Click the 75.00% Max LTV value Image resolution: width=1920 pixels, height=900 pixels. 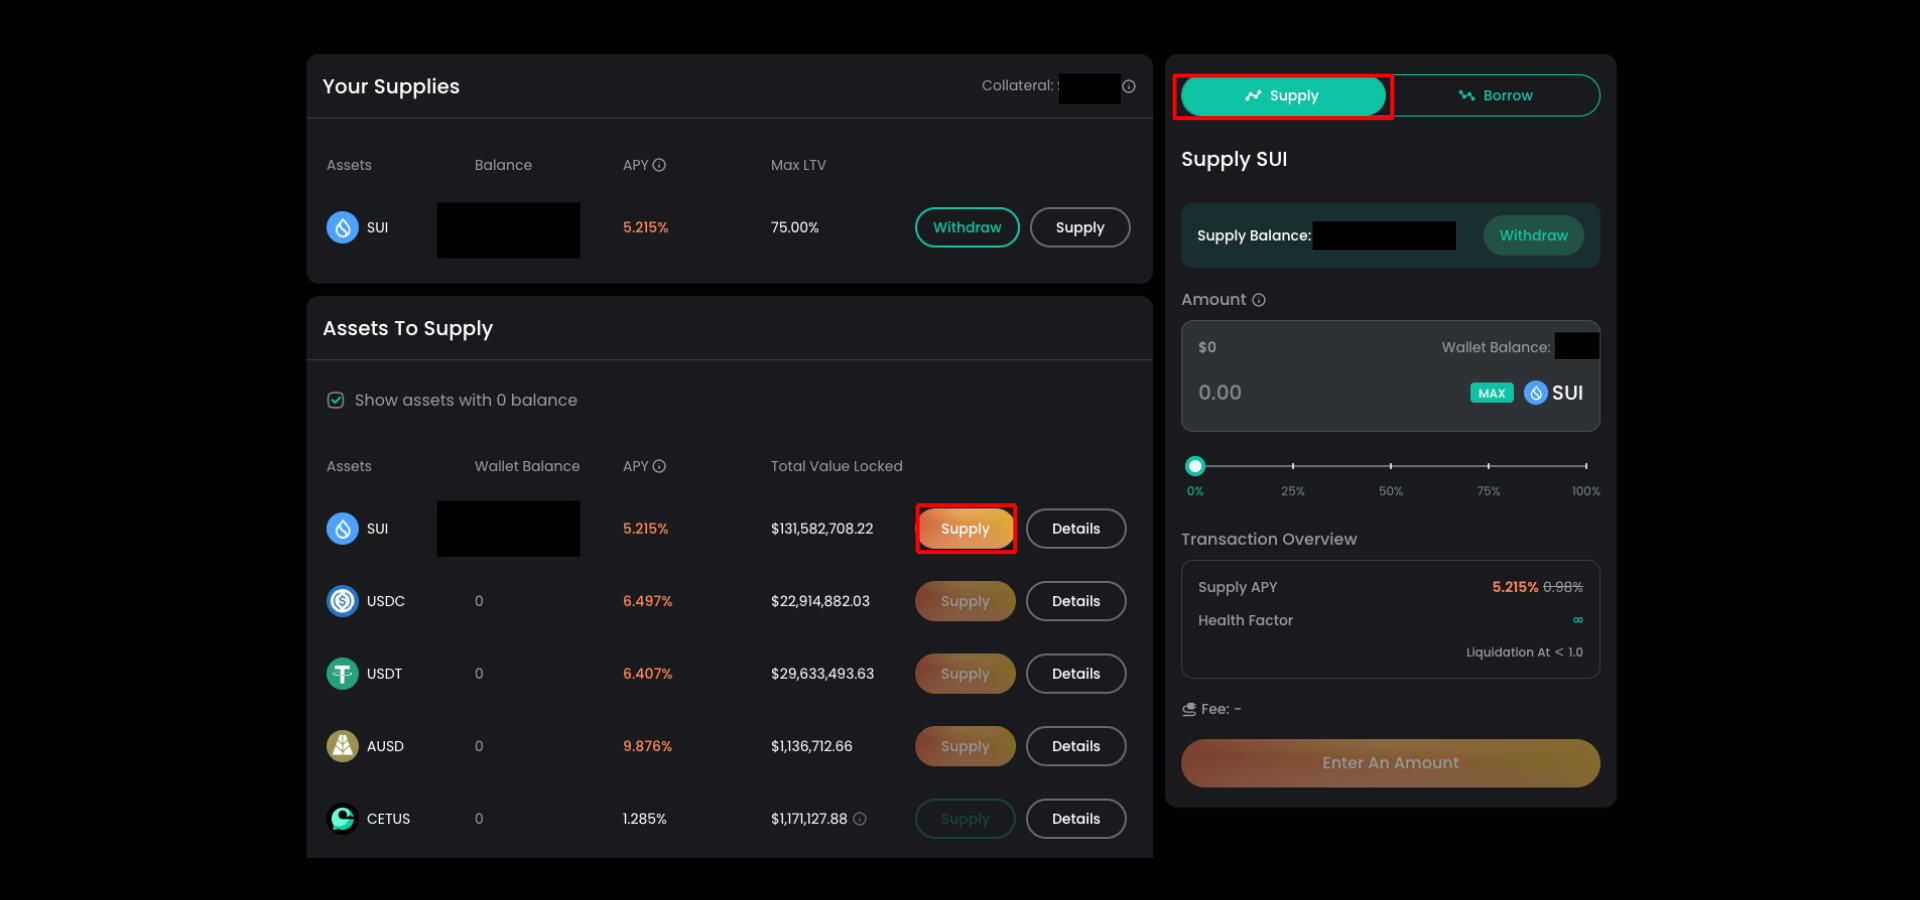pos(794,228)
